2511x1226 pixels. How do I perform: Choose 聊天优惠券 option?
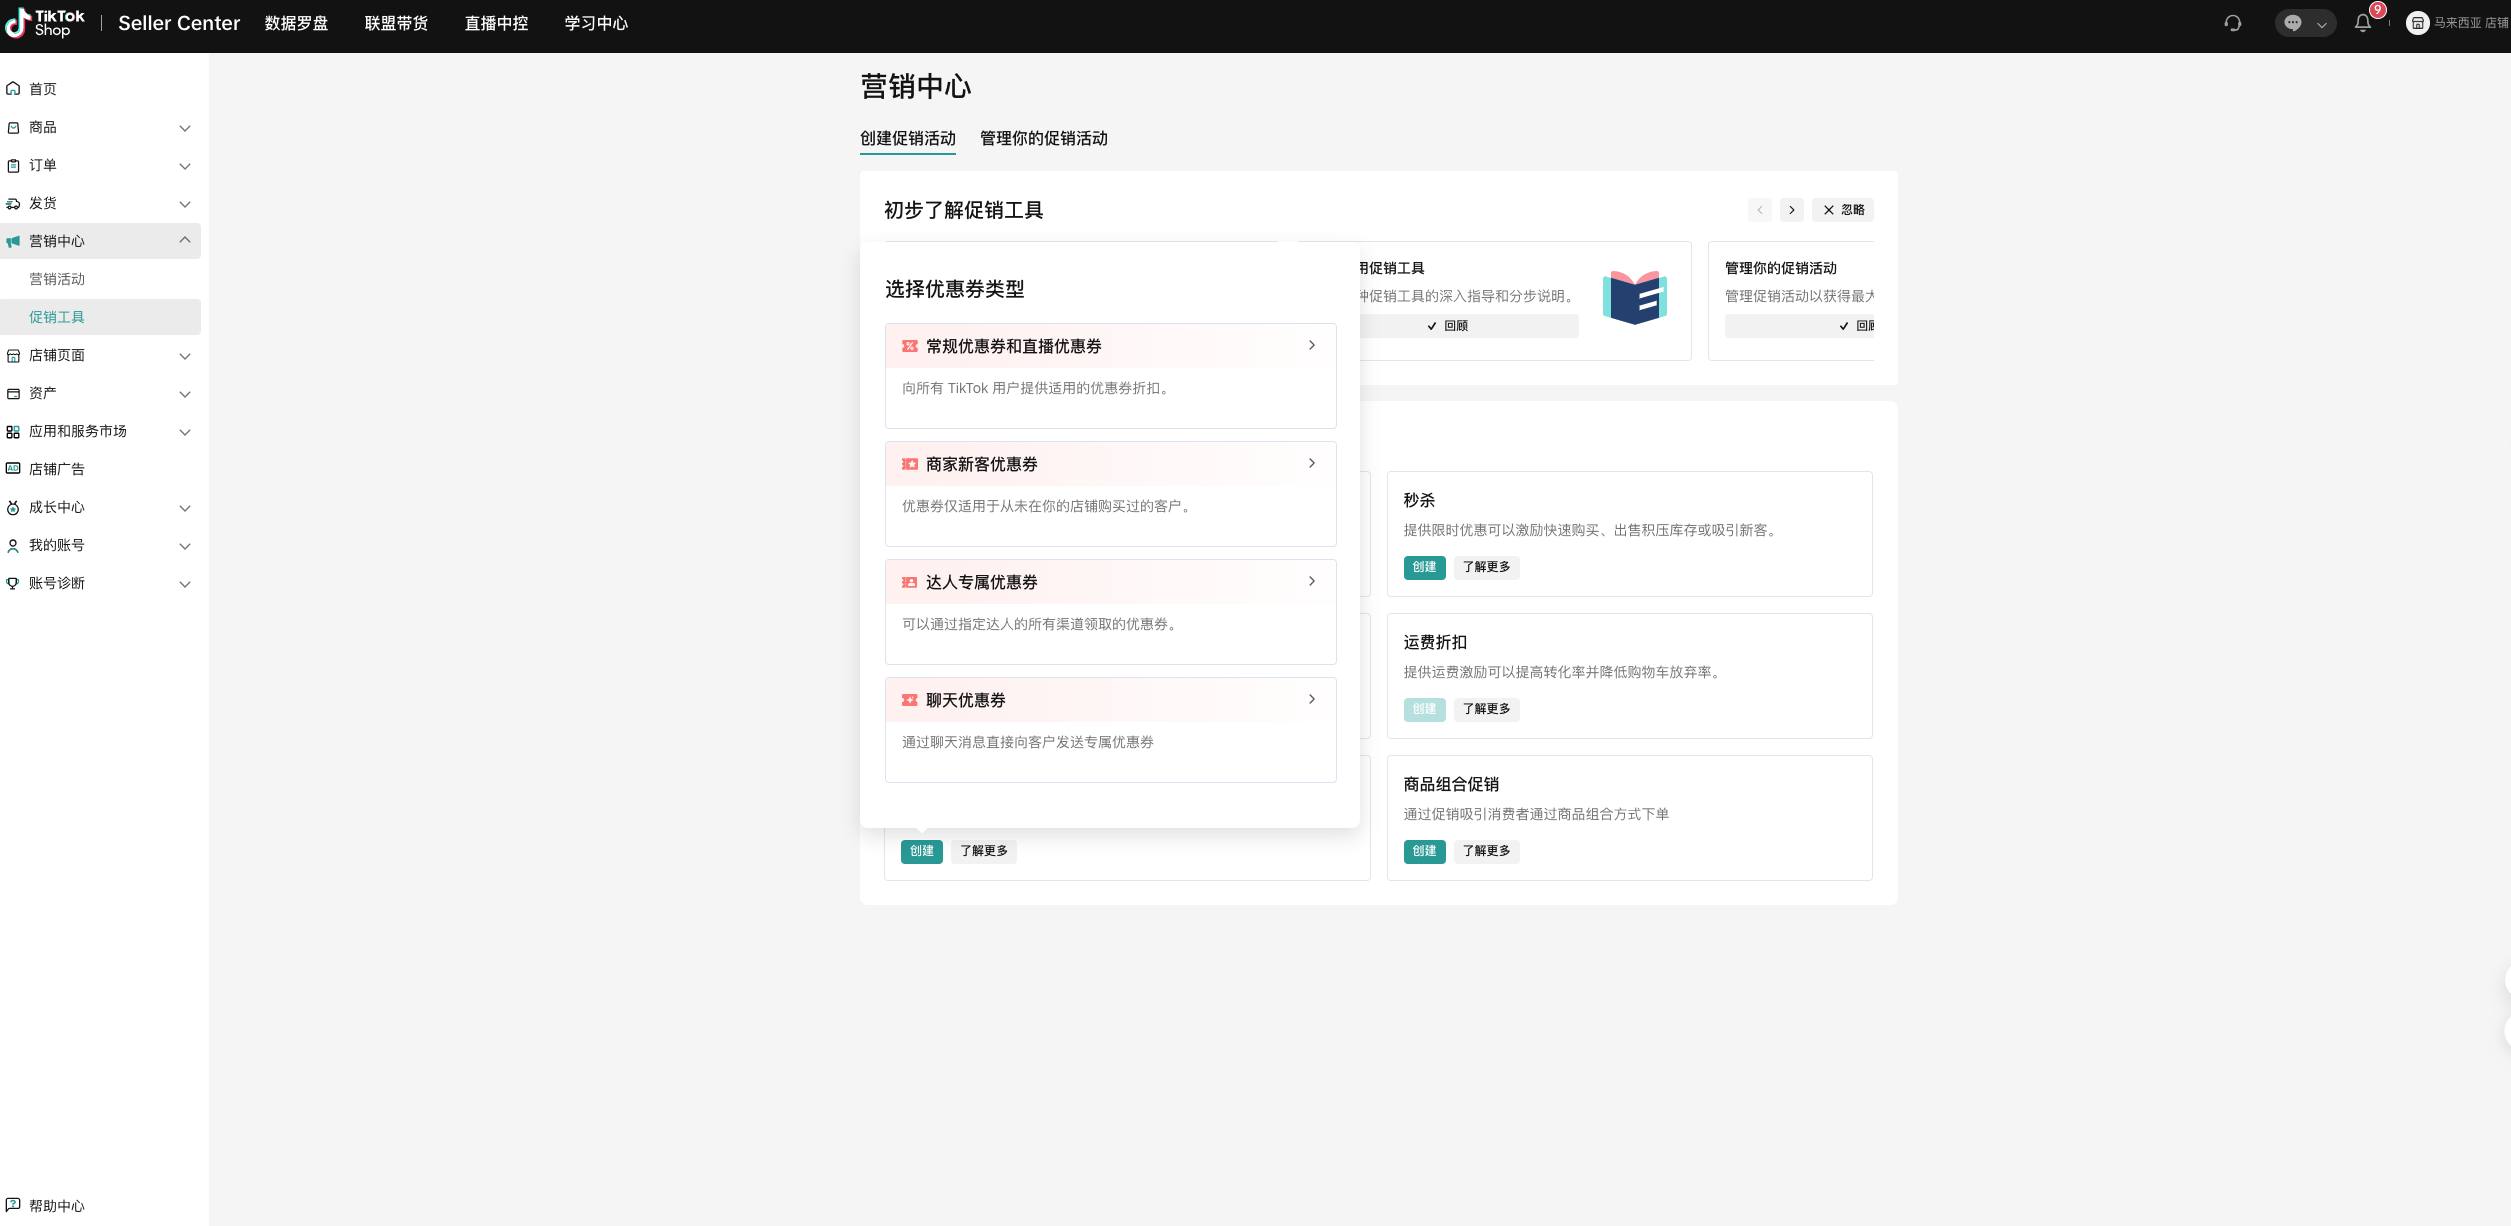click(1110, 700)
